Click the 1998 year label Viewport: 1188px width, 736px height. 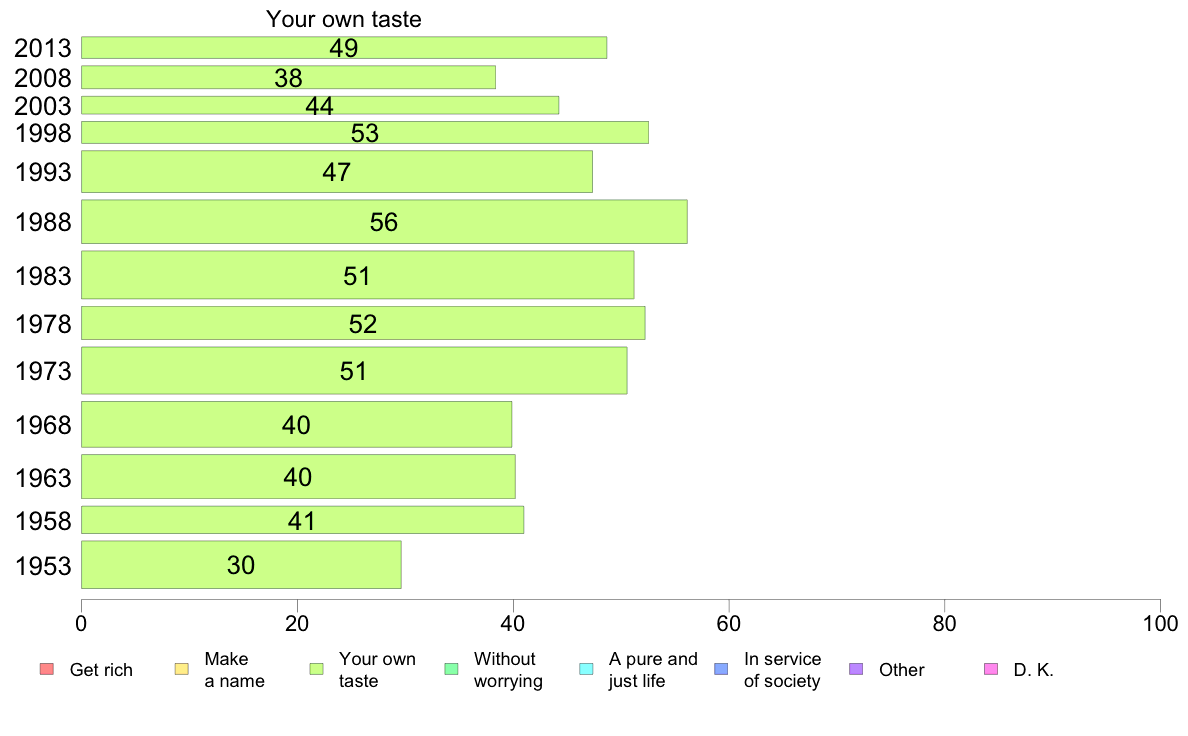[43, 133]
